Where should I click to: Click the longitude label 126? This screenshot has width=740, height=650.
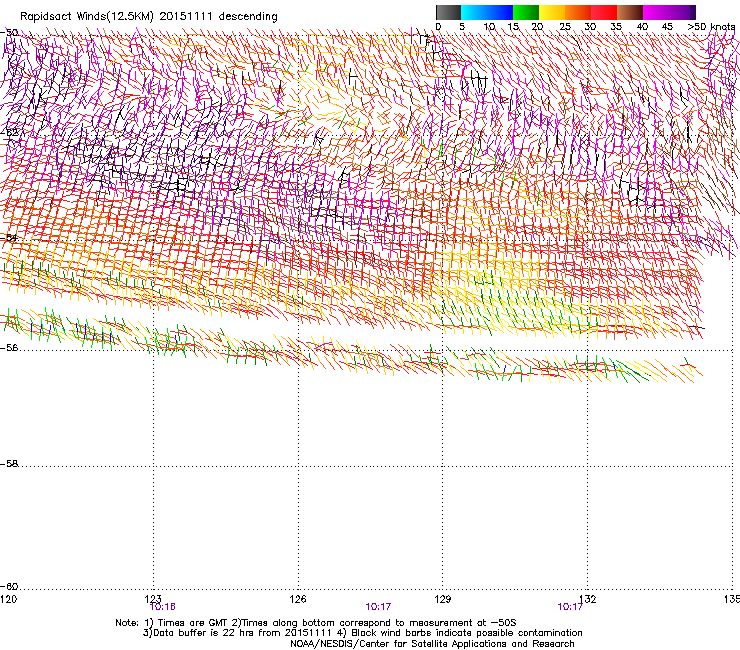298,599
